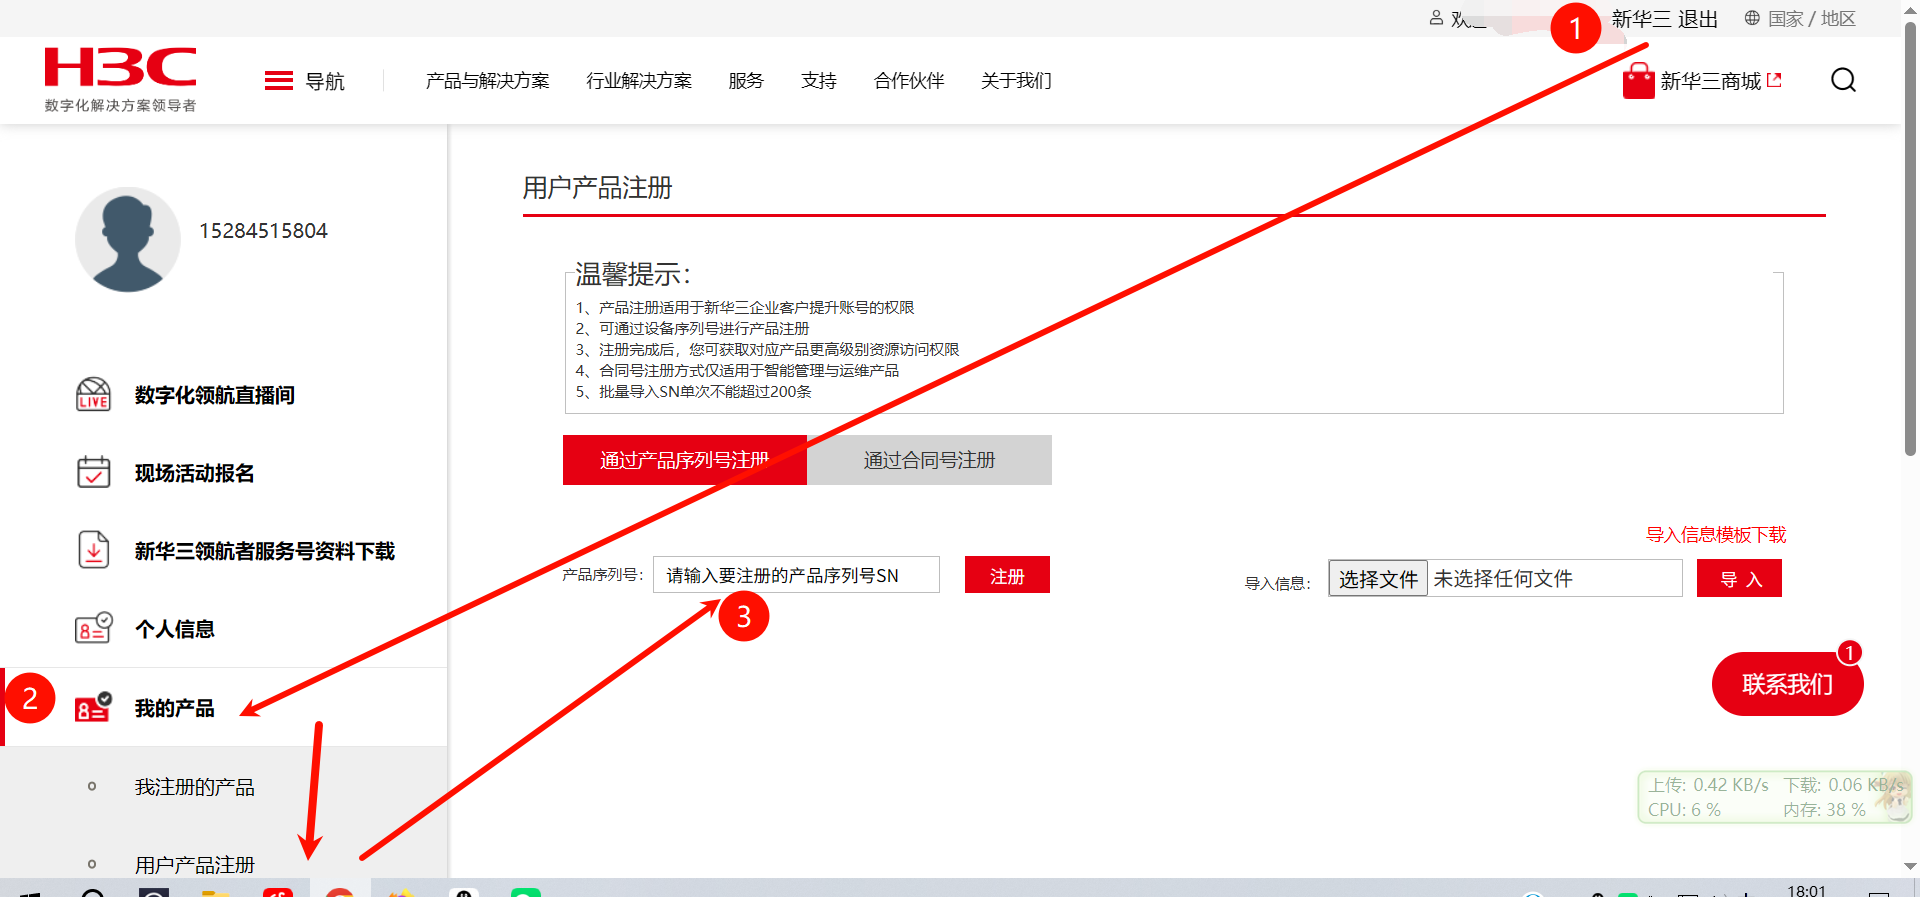Screen dimensions: 1920x897
Task: Open the 新华三商城 shopping bag link
Action: [x=1702, y=81]
